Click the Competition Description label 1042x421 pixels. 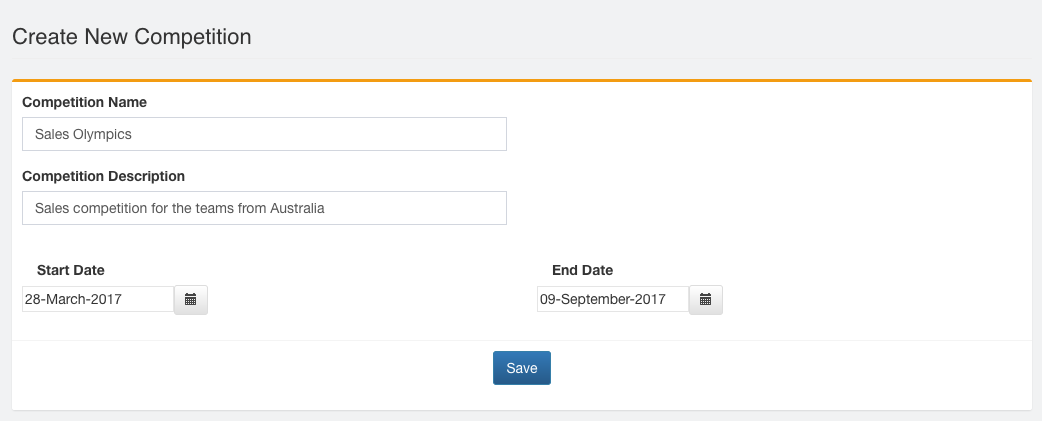(103, 176)
